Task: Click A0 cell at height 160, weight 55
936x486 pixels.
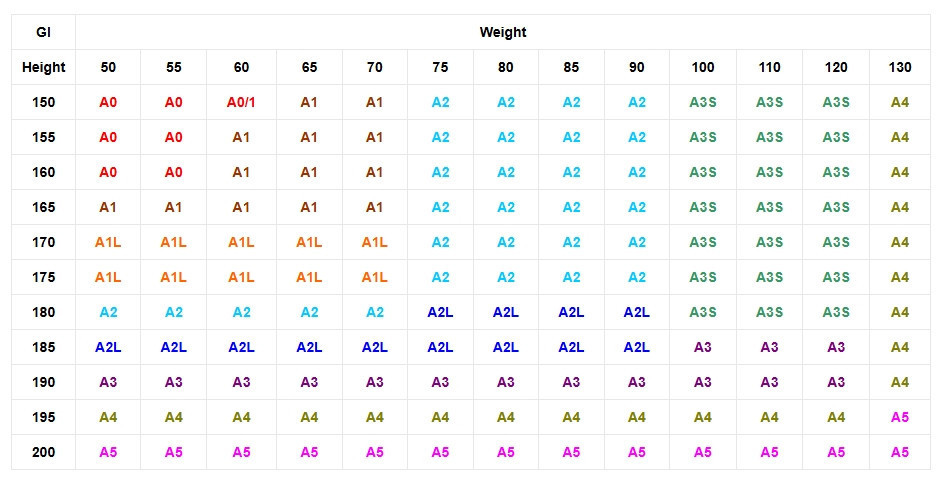Action: [x=174, y=172]
